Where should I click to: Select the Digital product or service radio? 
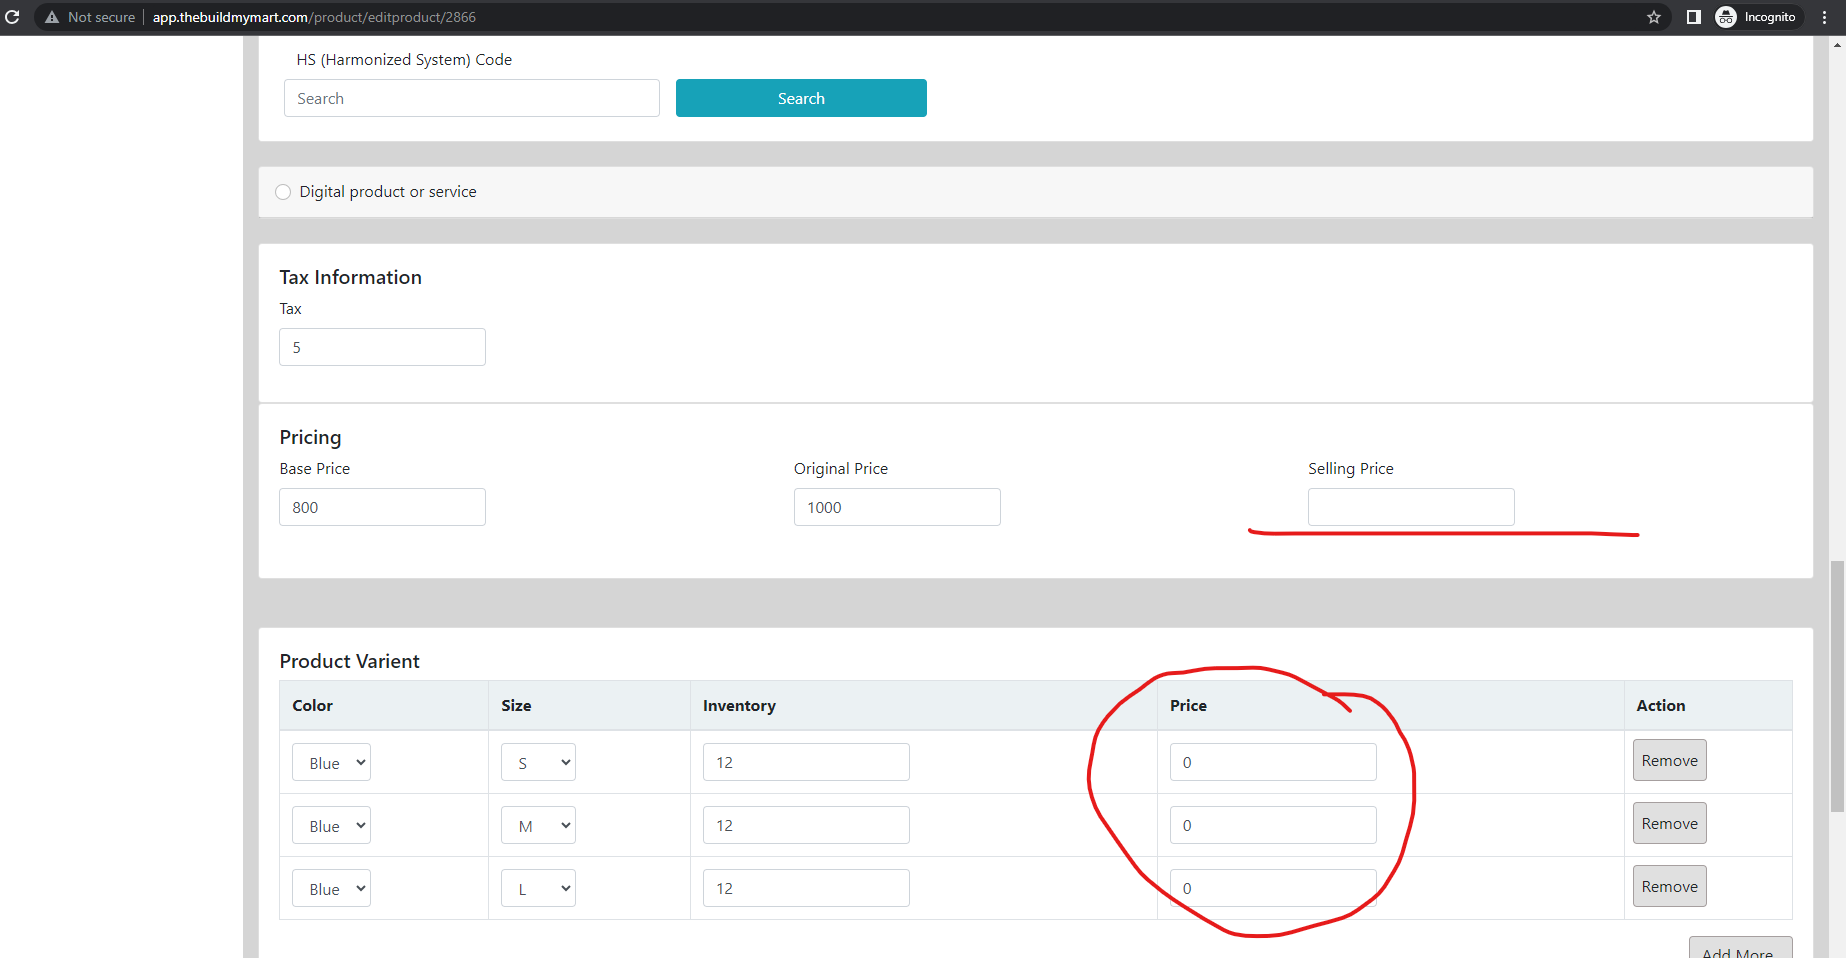click(x=283, y=192)
